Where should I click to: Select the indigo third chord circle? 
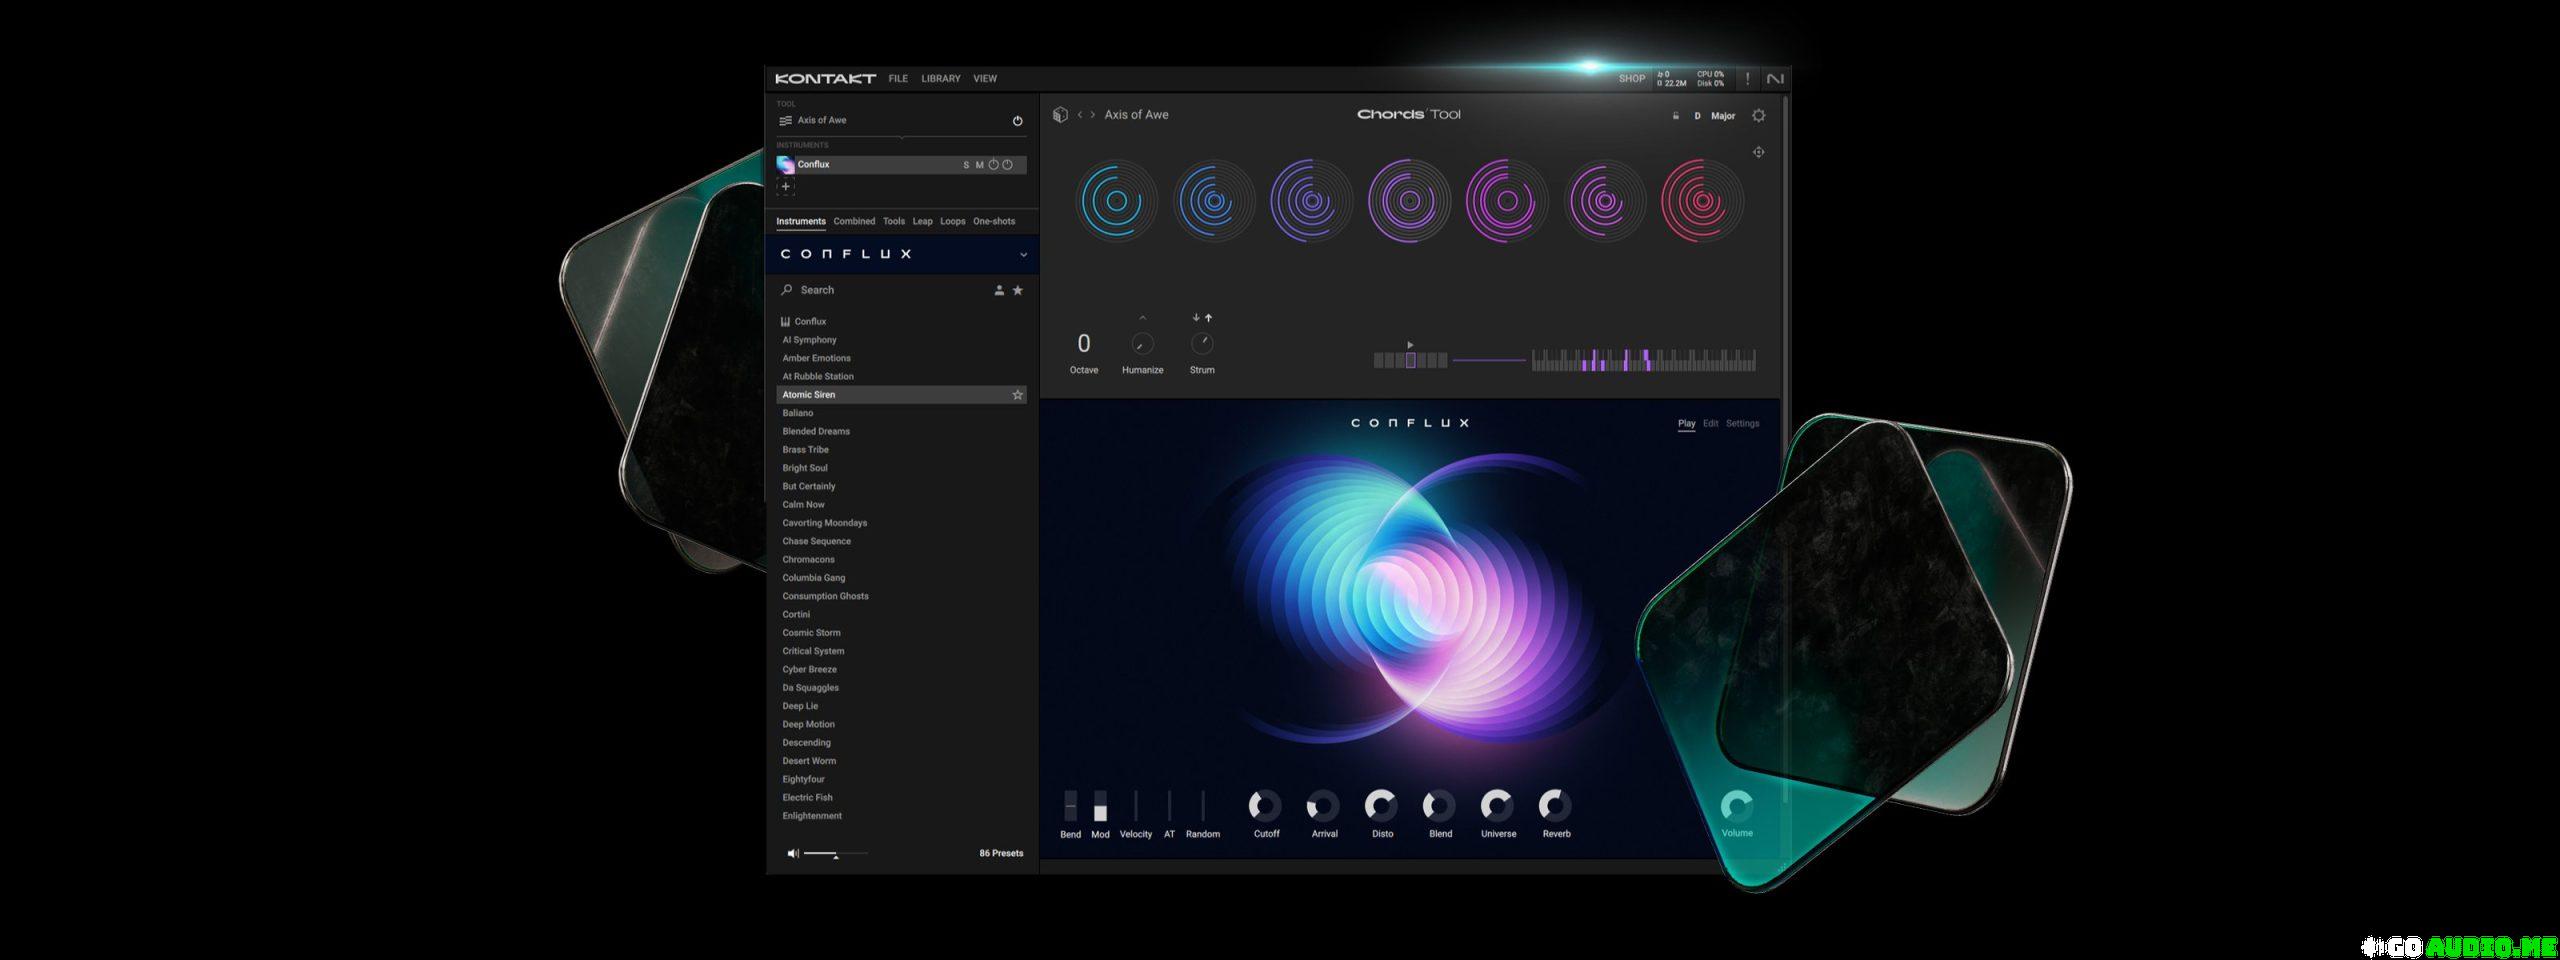coord(1311,201)
